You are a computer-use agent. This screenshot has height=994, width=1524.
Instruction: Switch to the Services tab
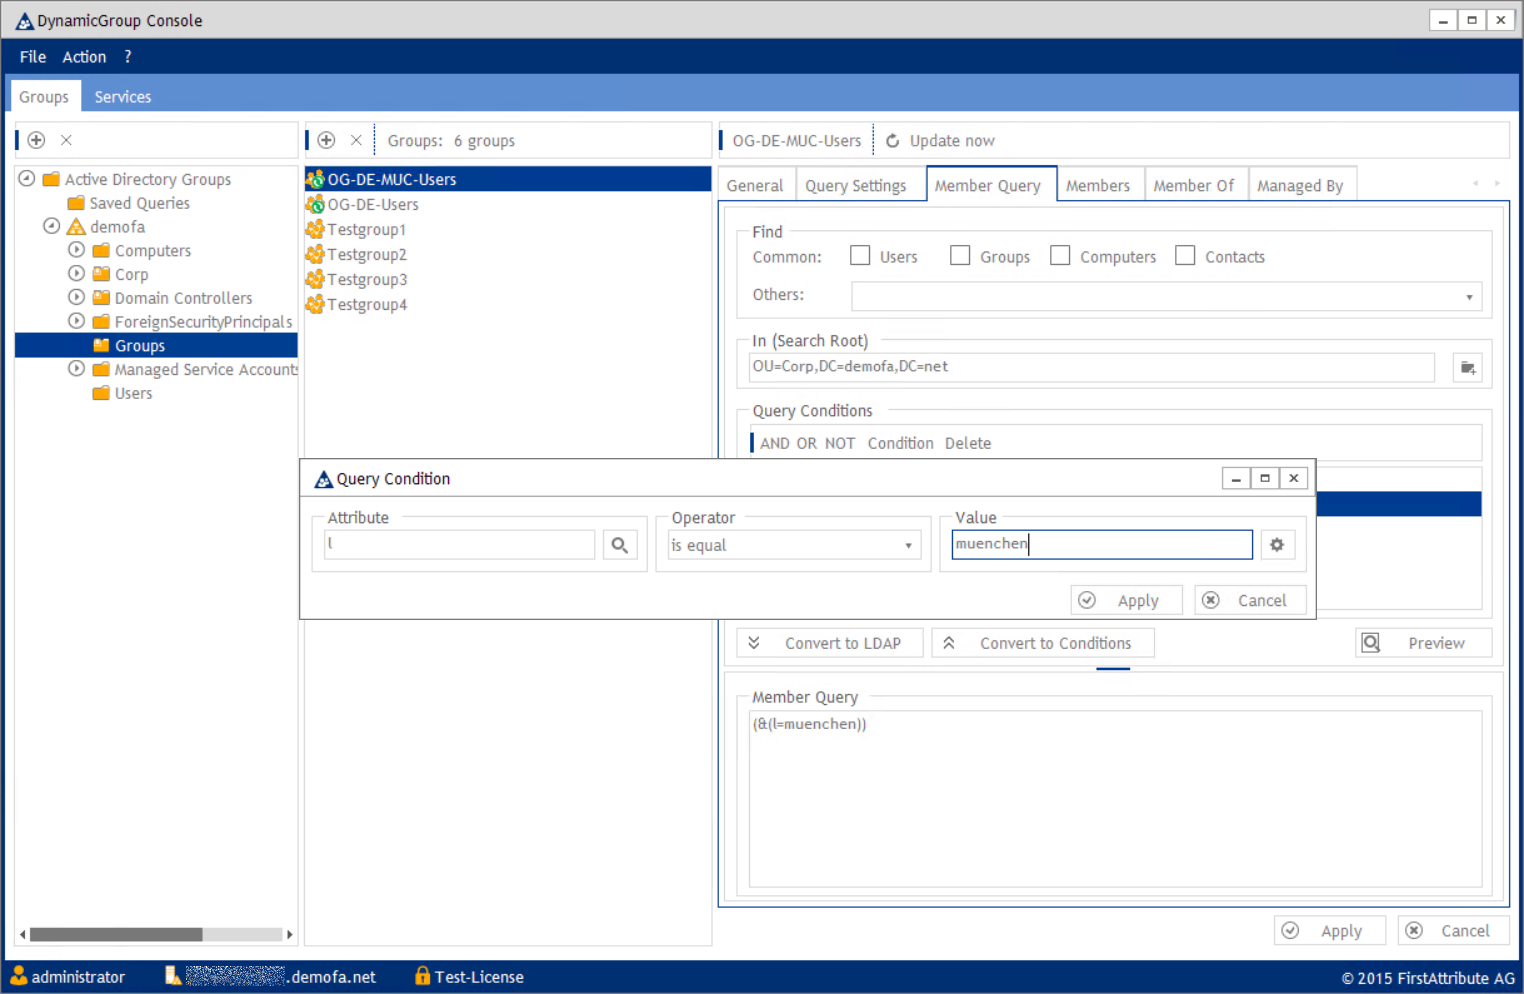click(x=123, y=97)
